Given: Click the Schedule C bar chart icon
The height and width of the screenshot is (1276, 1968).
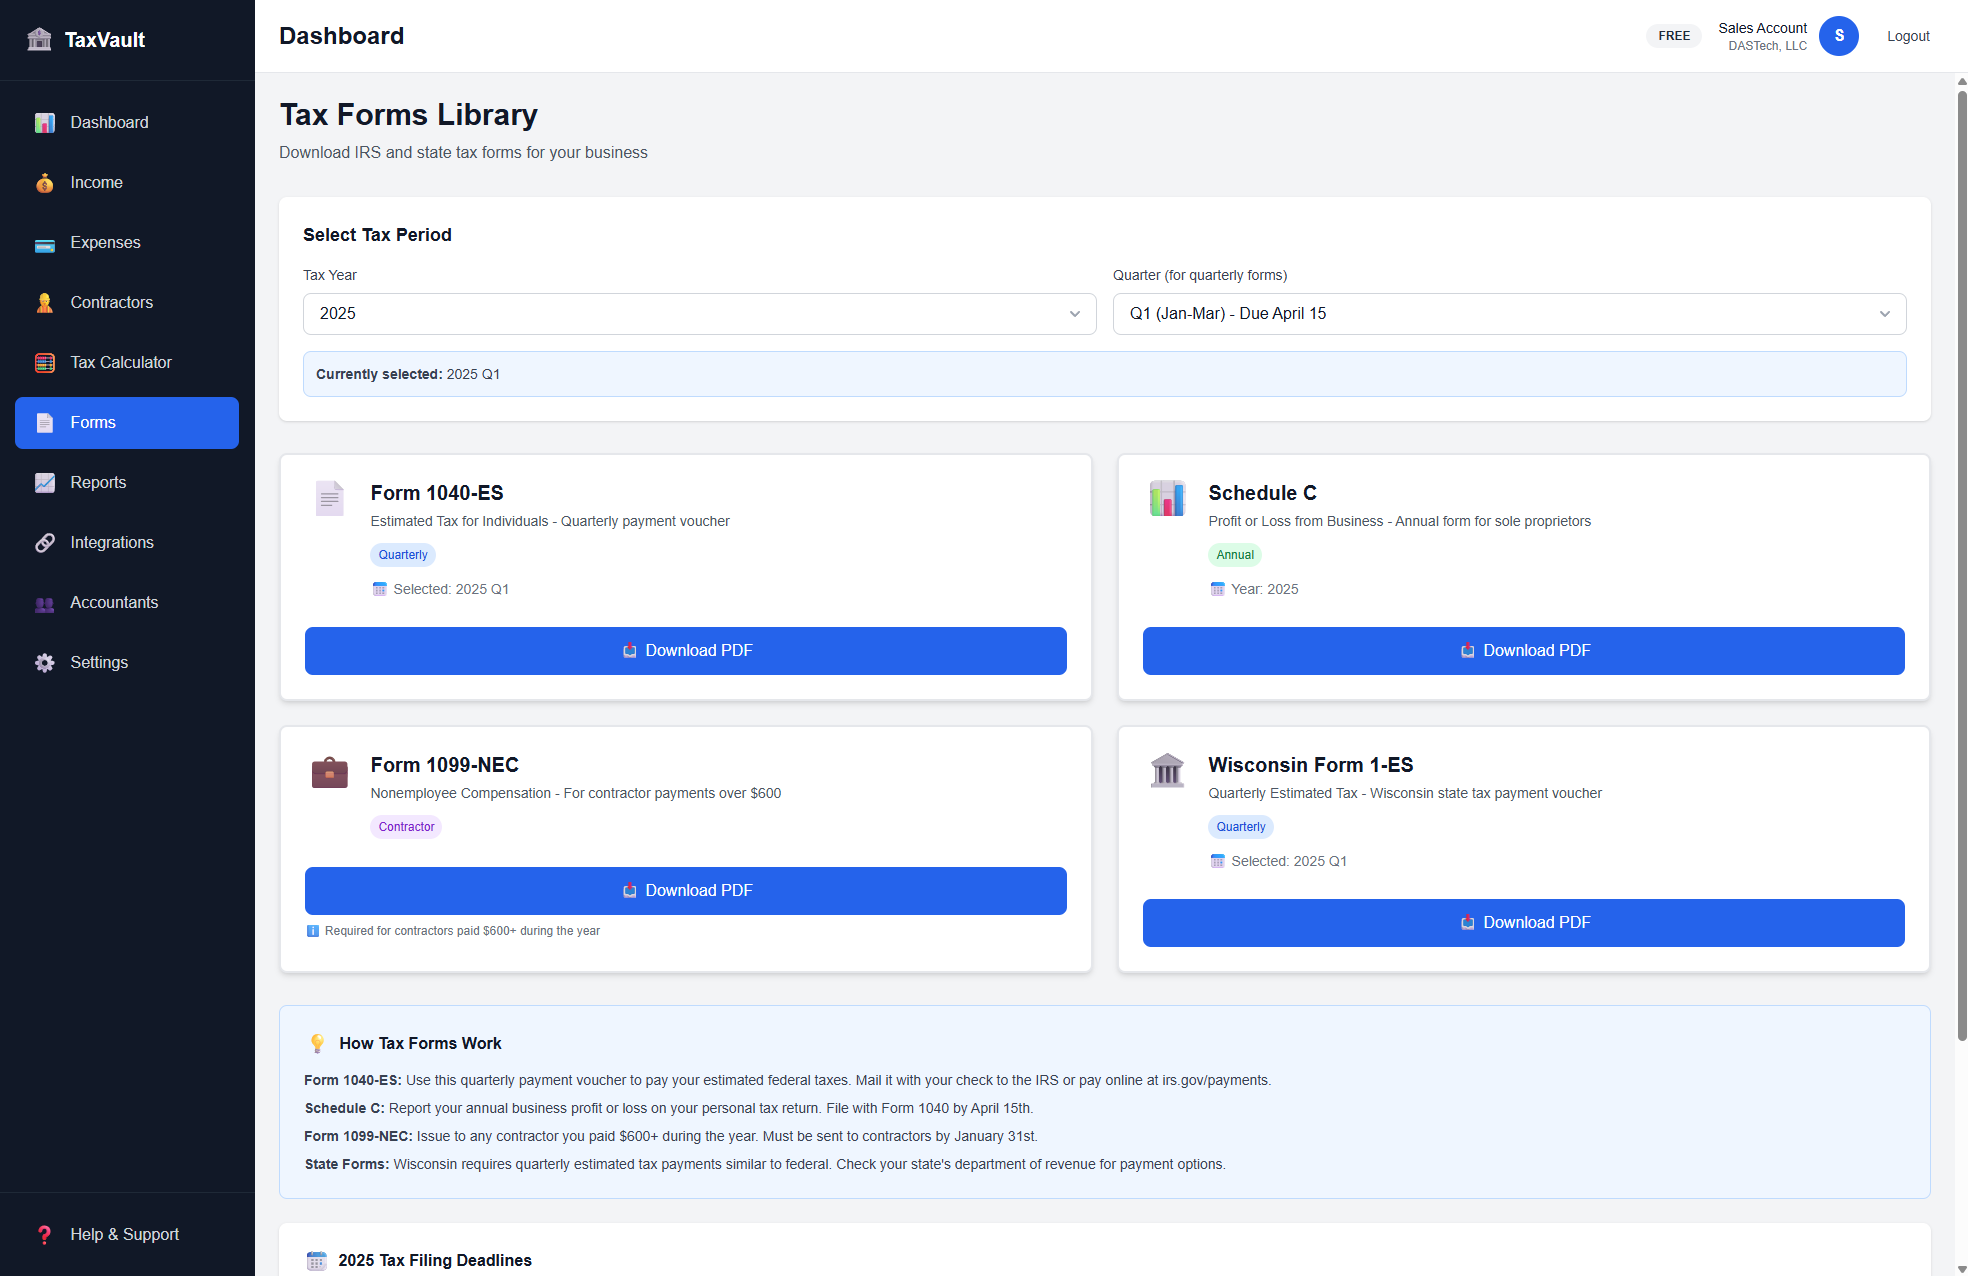Looking at the screenshot, I should click(1167, 497).
